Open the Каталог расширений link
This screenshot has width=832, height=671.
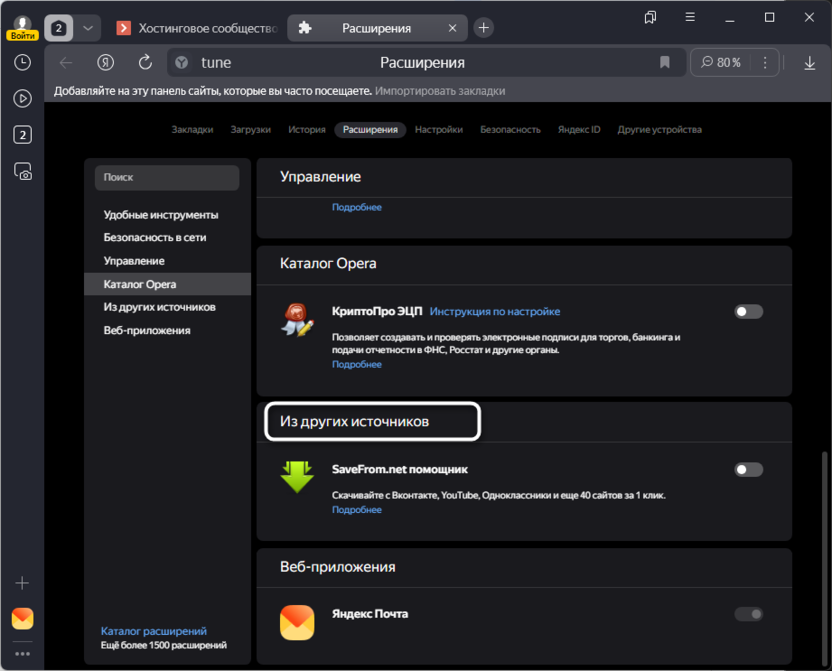[x=154, y=631]
